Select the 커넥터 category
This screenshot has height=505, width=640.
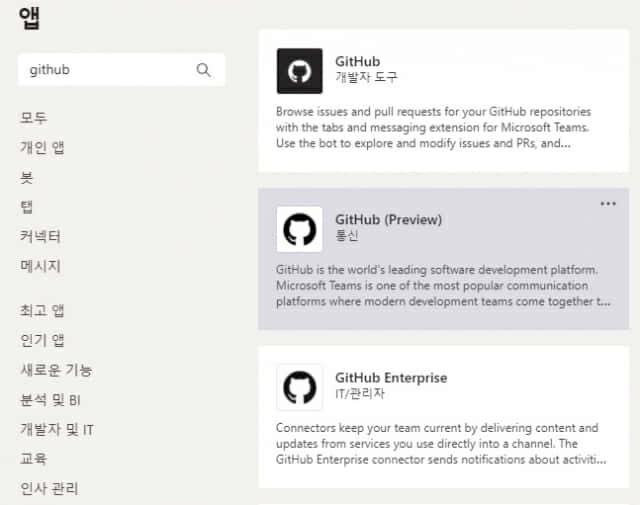40,236
